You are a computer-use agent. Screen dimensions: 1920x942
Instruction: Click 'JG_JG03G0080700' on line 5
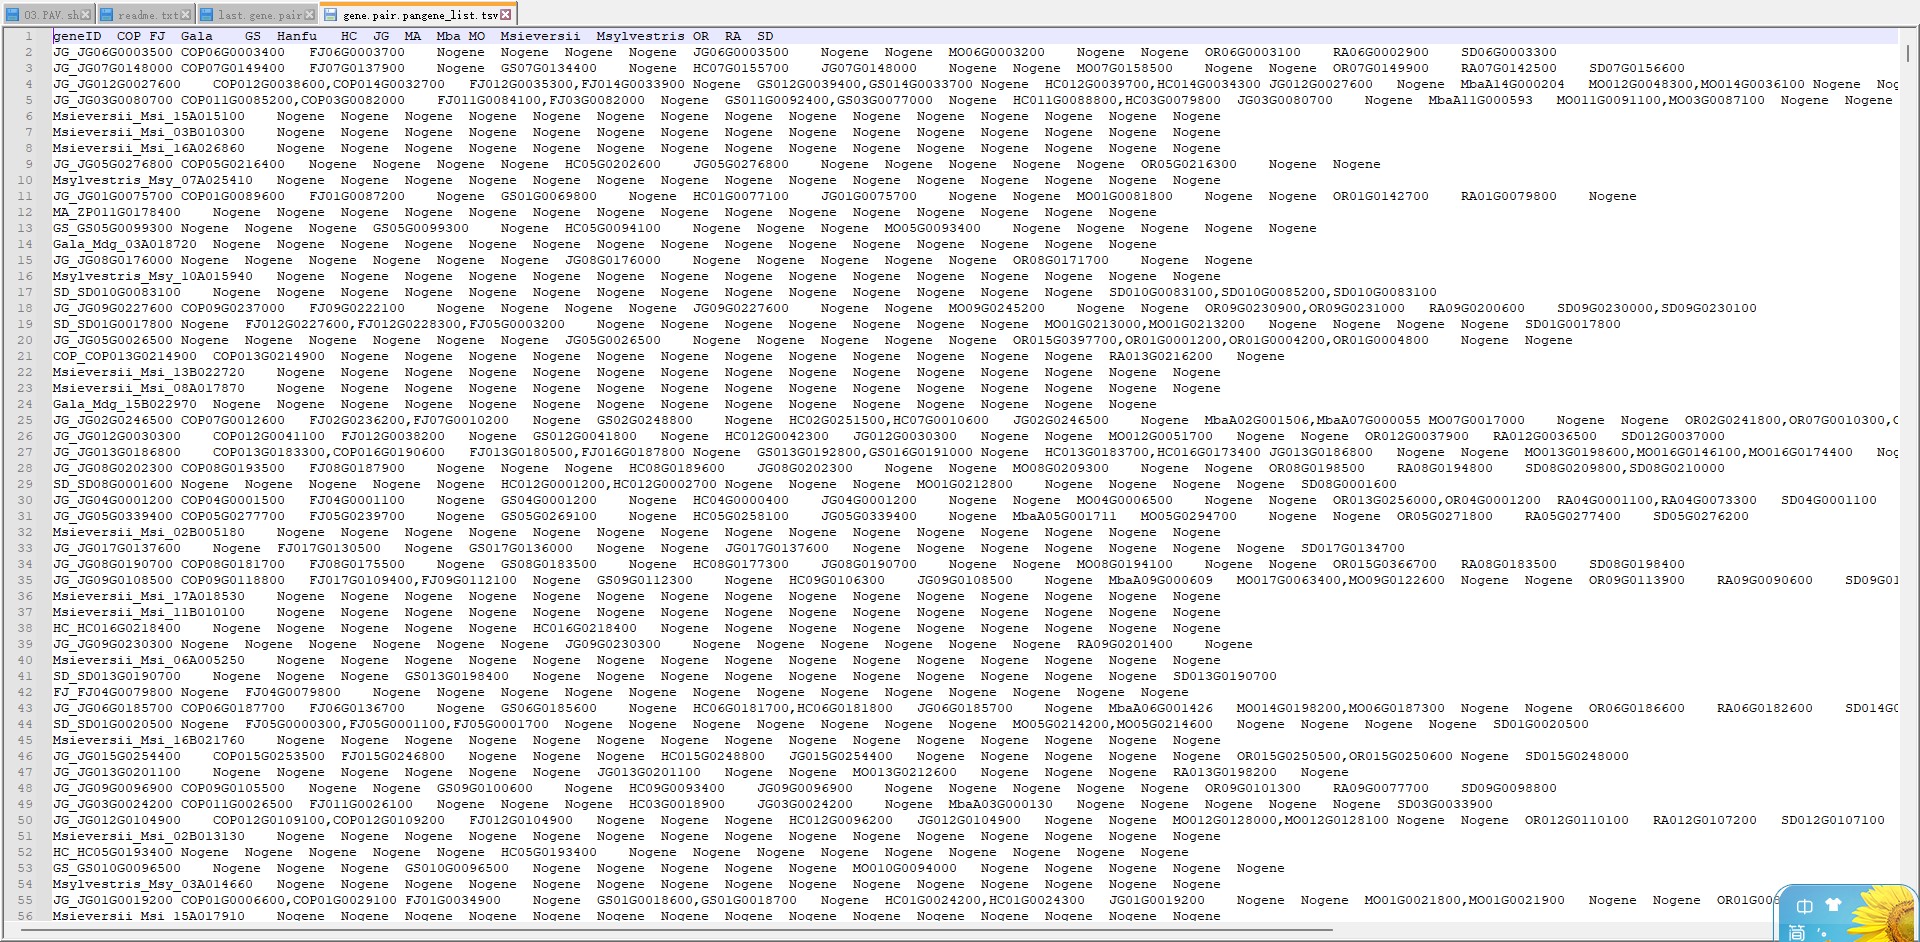[x=113, y=100]
